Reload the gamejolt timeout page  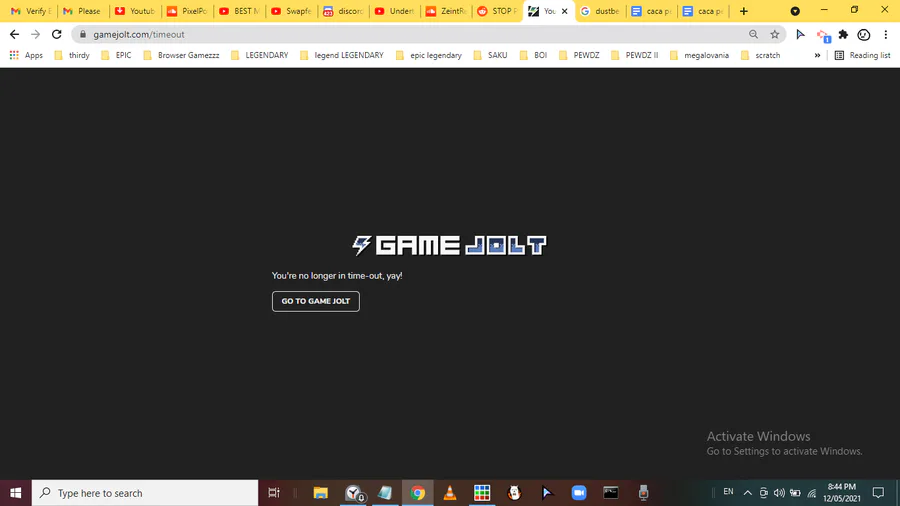point(56,34)
